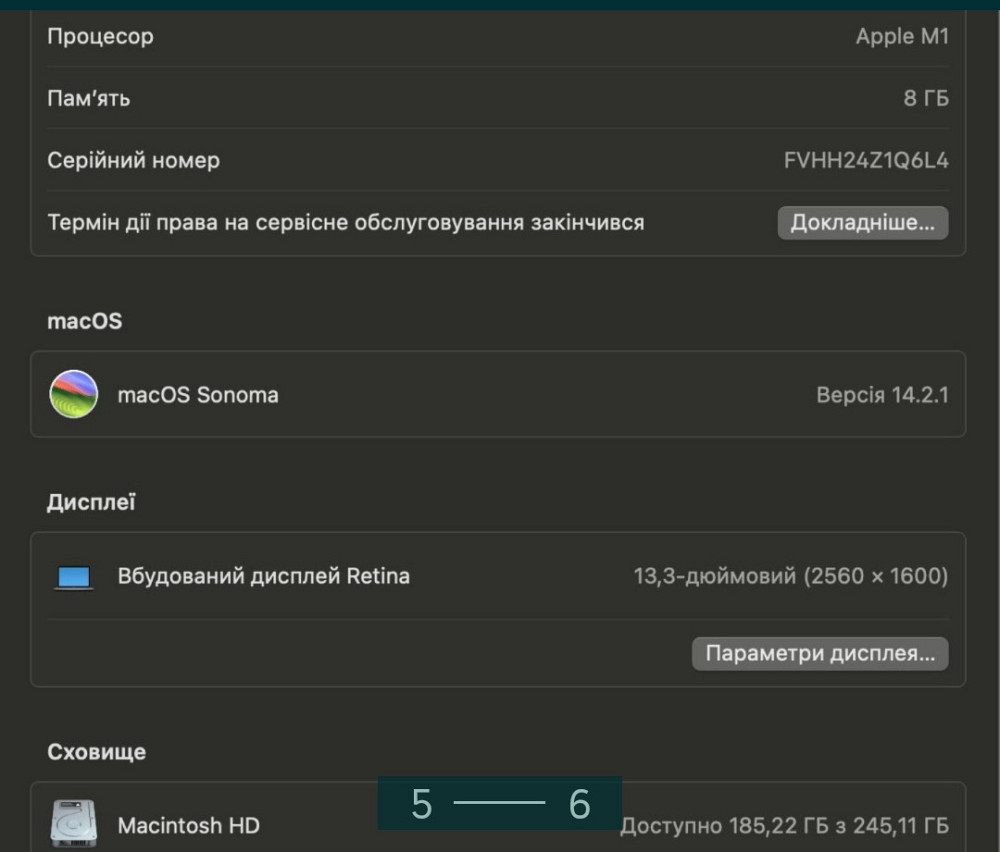Click the Macintosh HD drive icon
The width and height of the screenshot is (1000, 852).
[74, 824]
